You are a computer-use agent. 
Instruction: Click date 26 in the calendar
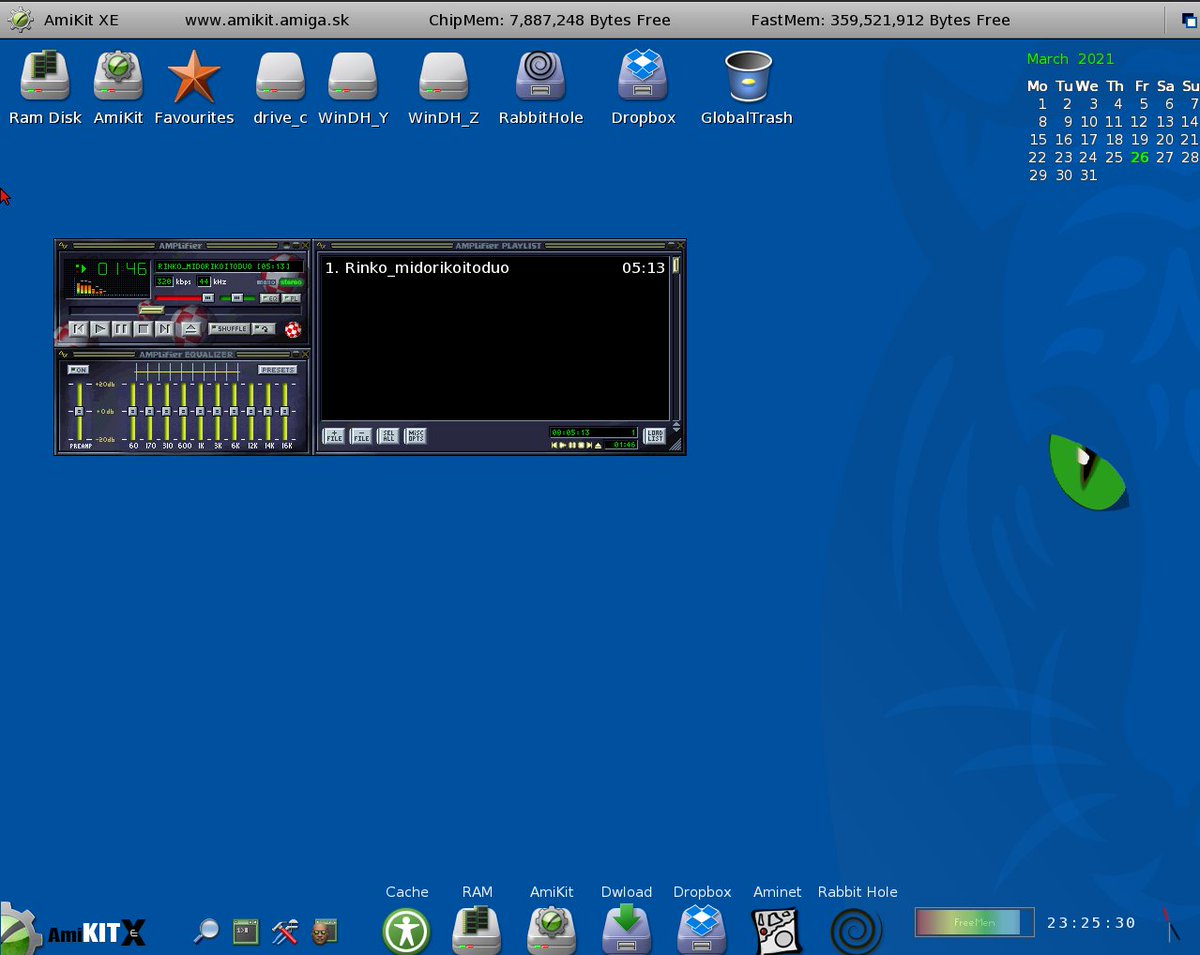pos(1140,157)
